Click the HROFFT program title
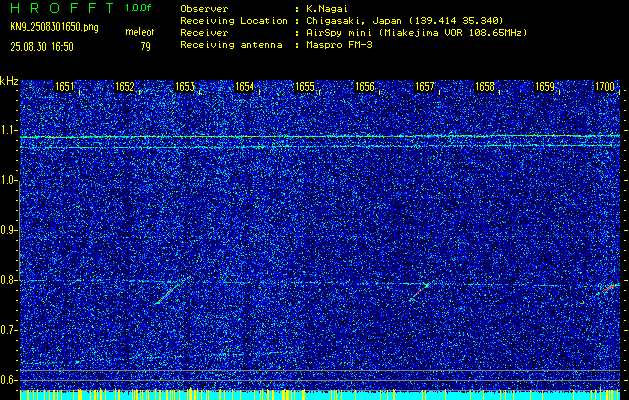Image resolution: width=629 pixels, height=400 pixels. pyautogui.click(x=63, y=8)
